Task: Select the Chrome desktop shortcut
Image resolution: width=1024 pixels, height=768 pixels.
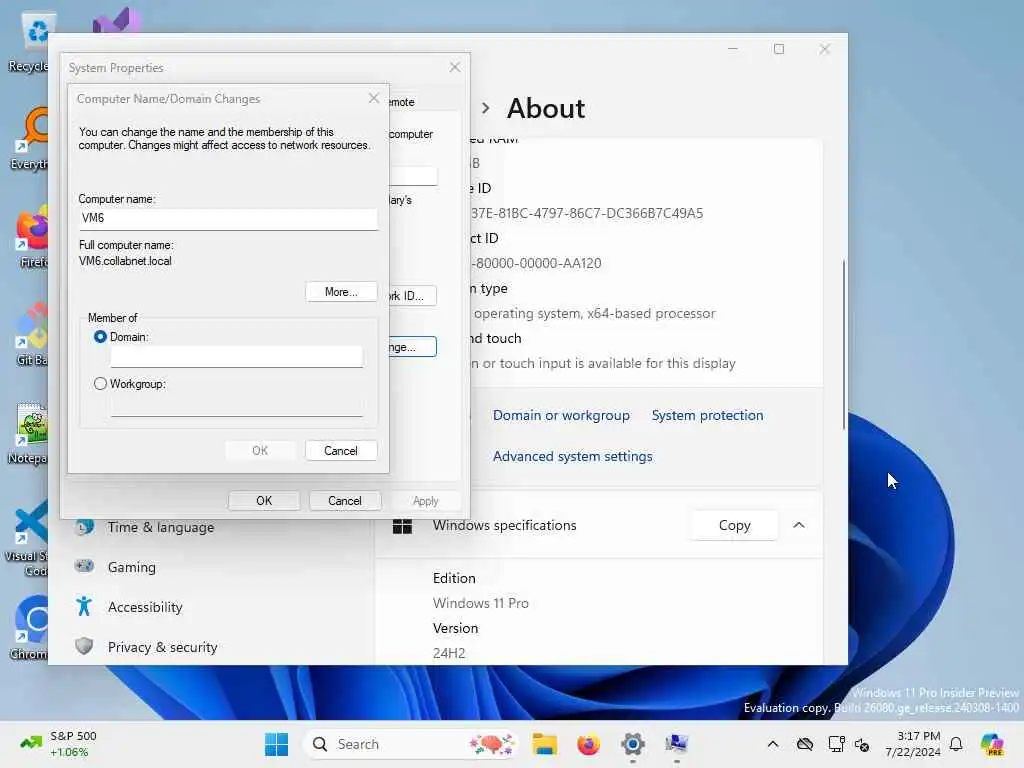Action: click(x=29, y=628)
